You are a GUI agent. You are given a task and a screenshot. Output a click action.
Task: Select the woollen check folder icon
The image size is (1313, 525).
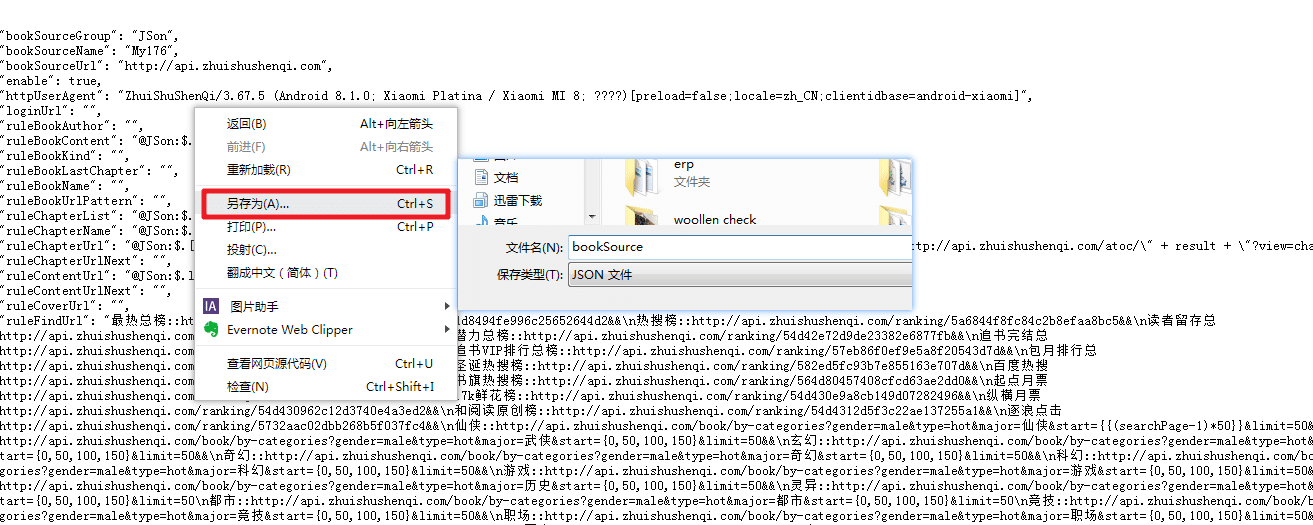click(642, 217)
